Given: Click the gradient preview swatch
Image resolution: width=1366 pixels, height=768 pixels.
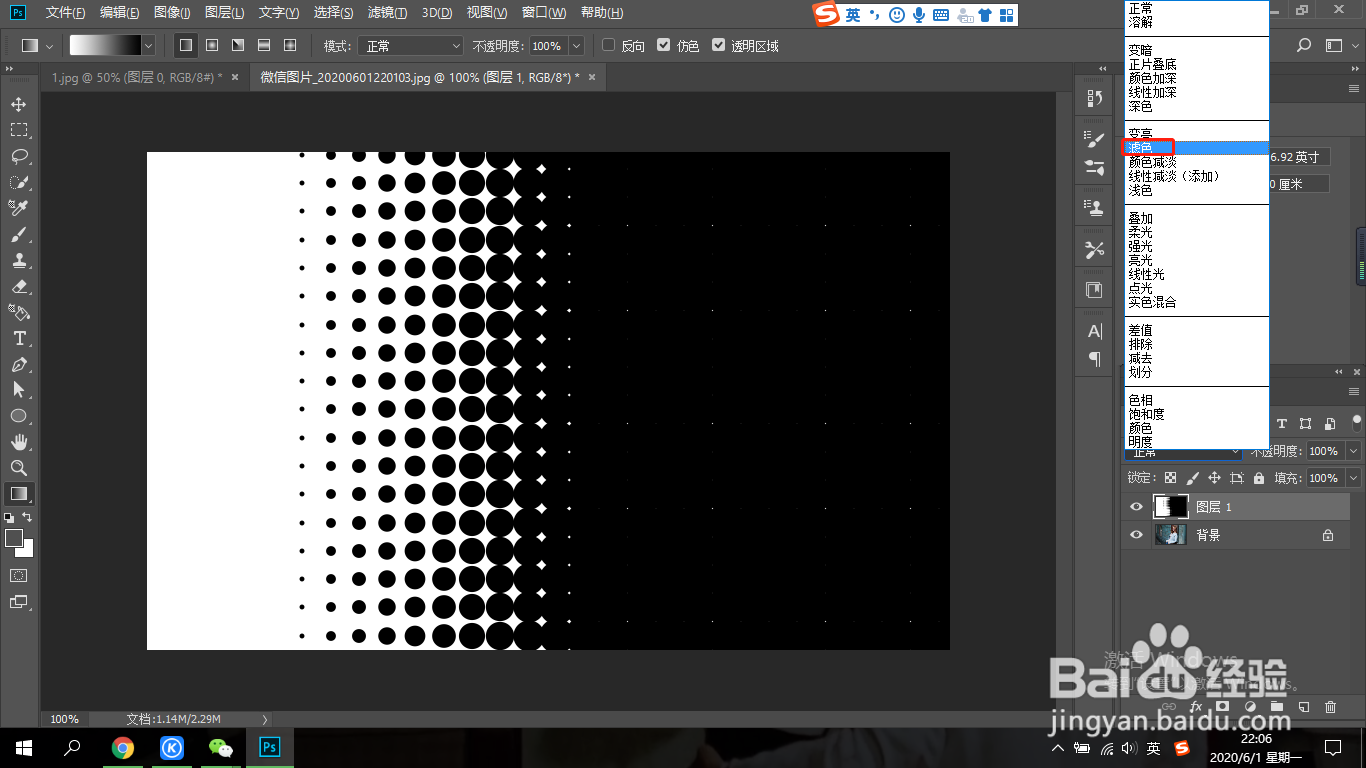Looking at the screenshot, I should [x=105, y=45].
